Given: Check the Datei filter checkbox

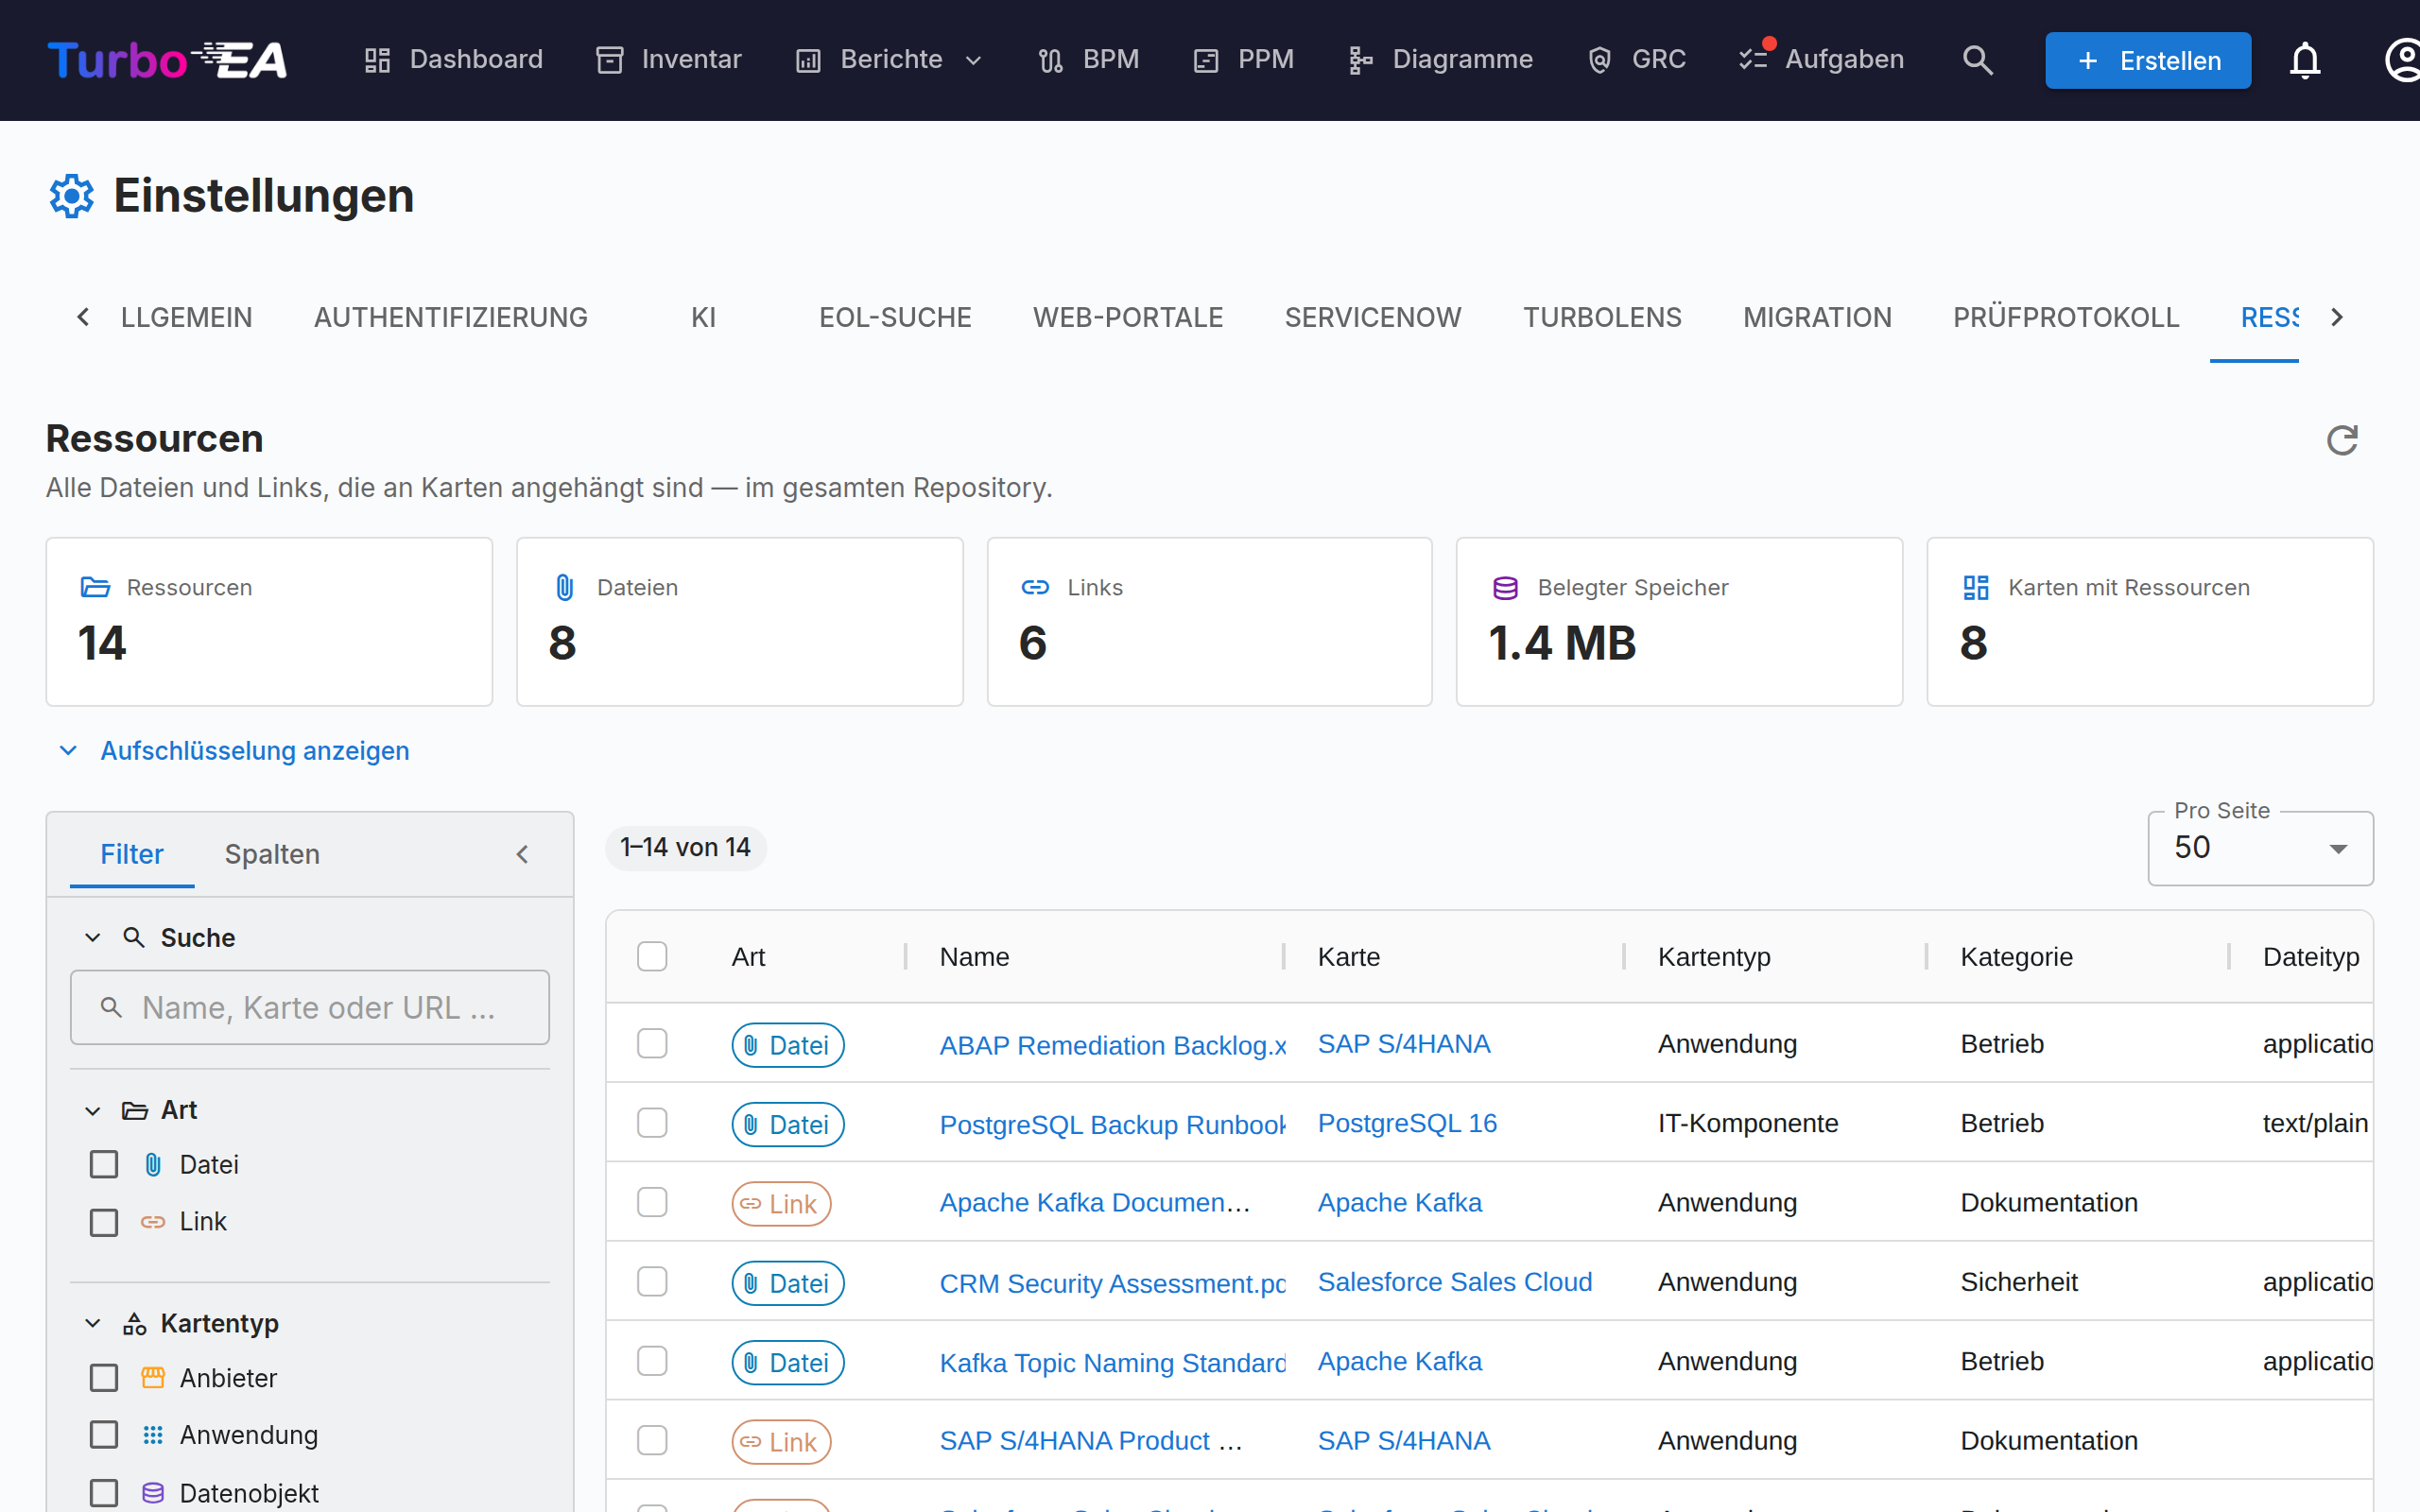Looking at the screenshot, I should point(104,1164).
